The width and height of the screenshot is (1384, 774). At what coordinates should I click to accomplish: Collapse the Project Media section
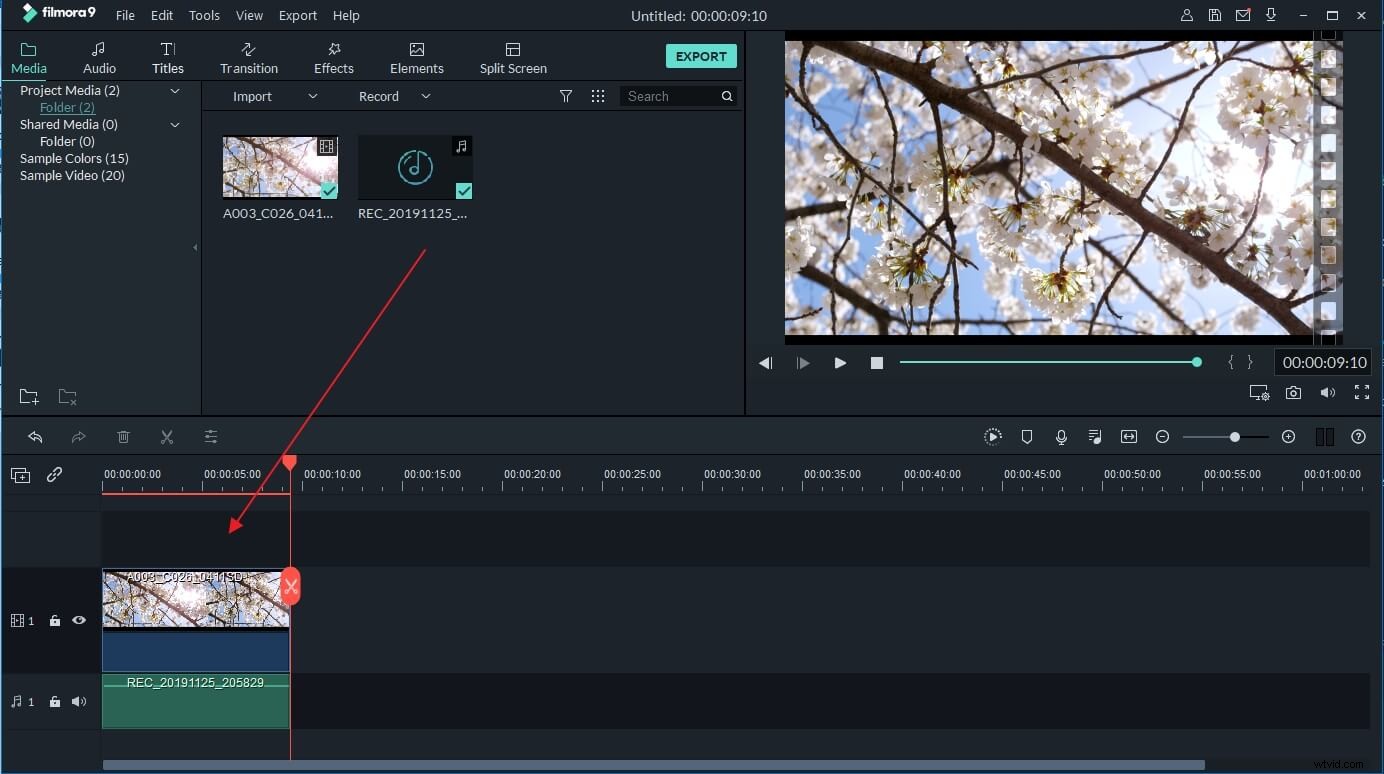pos(174,90)
